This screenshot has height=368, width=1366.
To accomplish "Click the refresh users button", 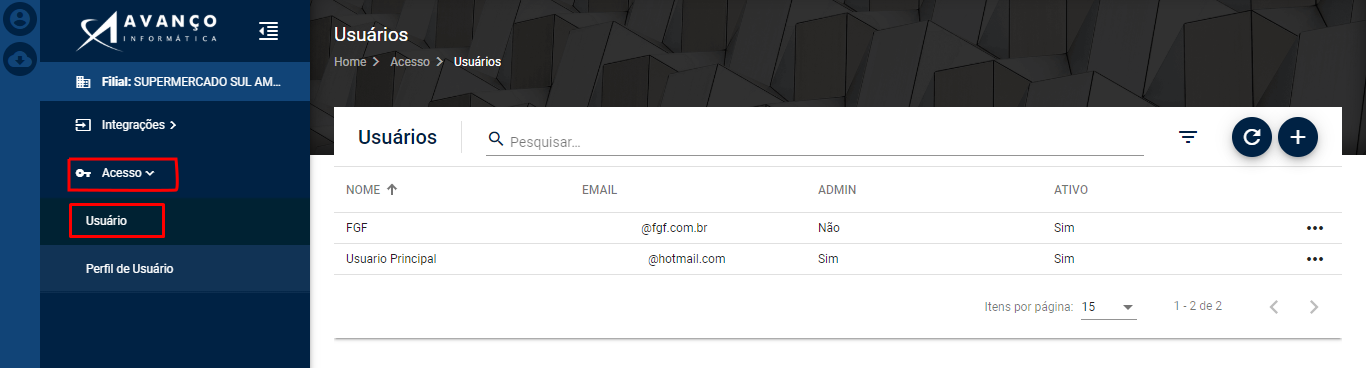I will tap(1252, 137).
